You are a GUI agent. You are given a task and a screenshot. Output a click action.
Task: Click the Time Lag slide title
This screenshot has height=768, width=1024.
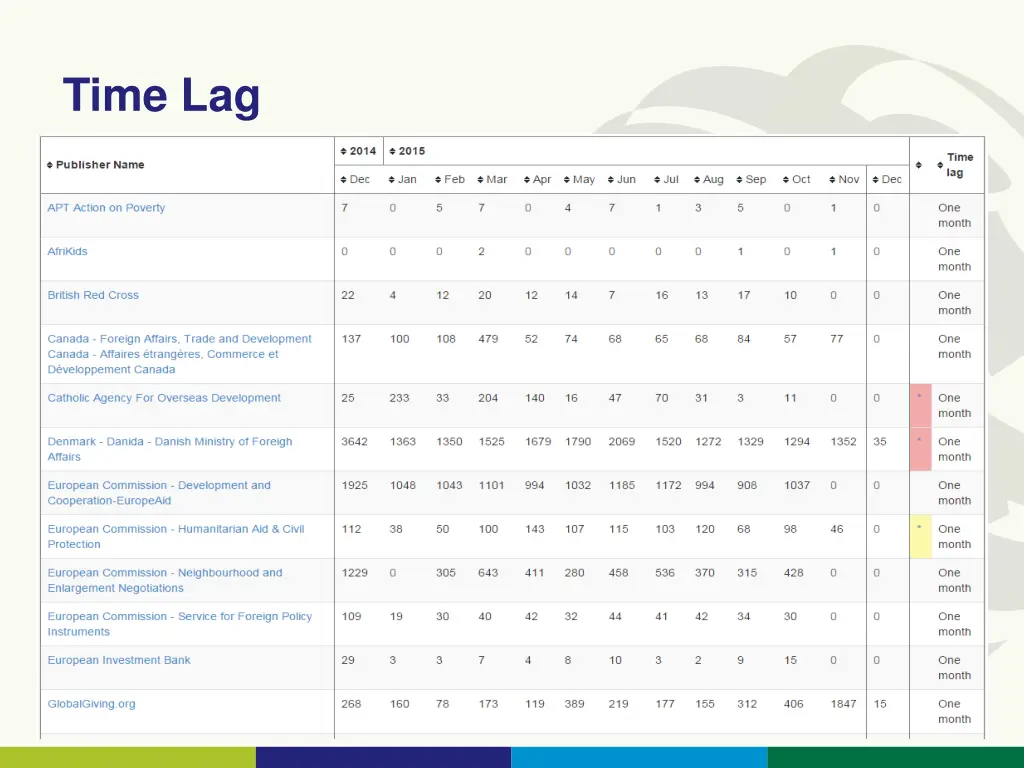point(161,96)
